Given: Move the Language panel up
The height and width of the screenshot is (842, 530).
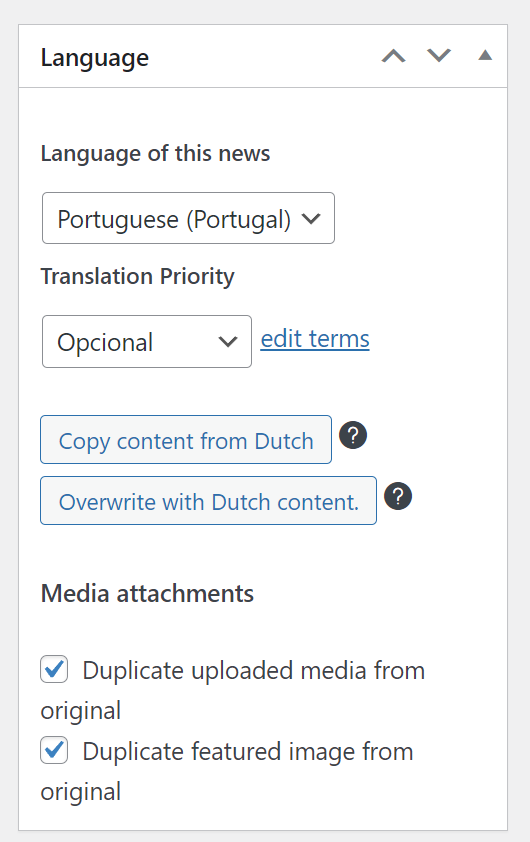Looking at the screenshot, I should coord(394,56).
